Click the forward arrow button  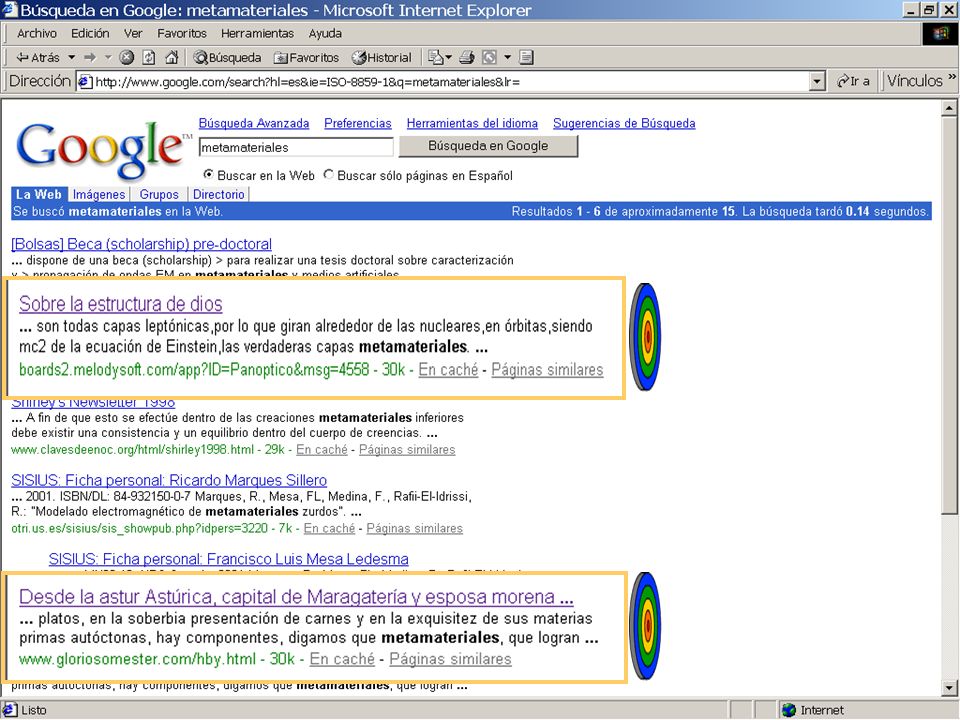coord(90,58)
